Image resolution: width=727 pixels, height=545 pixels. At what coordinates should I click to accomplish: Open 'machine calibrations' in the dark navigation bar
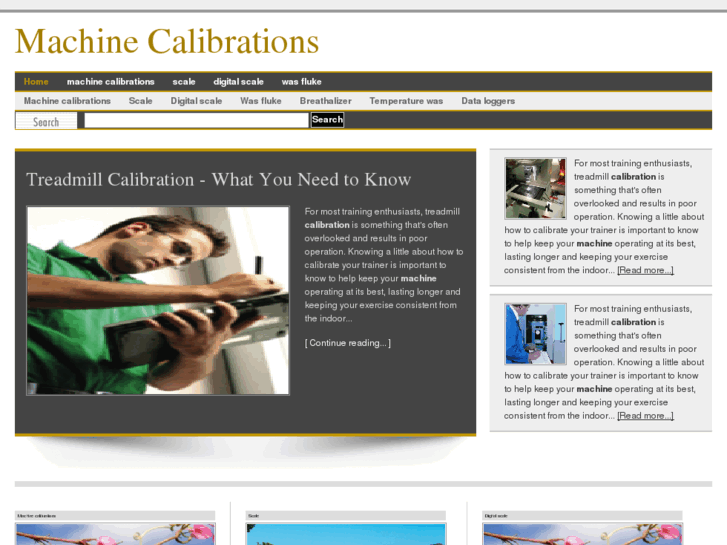pyautogui.click(x=110, y=82)
